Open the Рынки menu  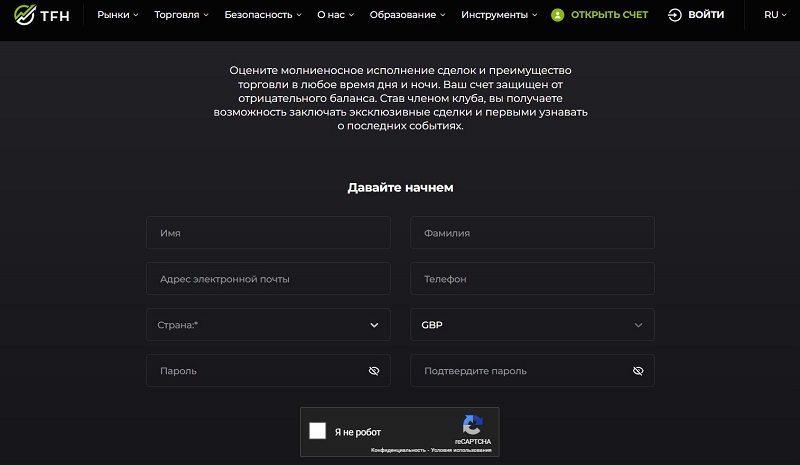click(x=118, y=15)
